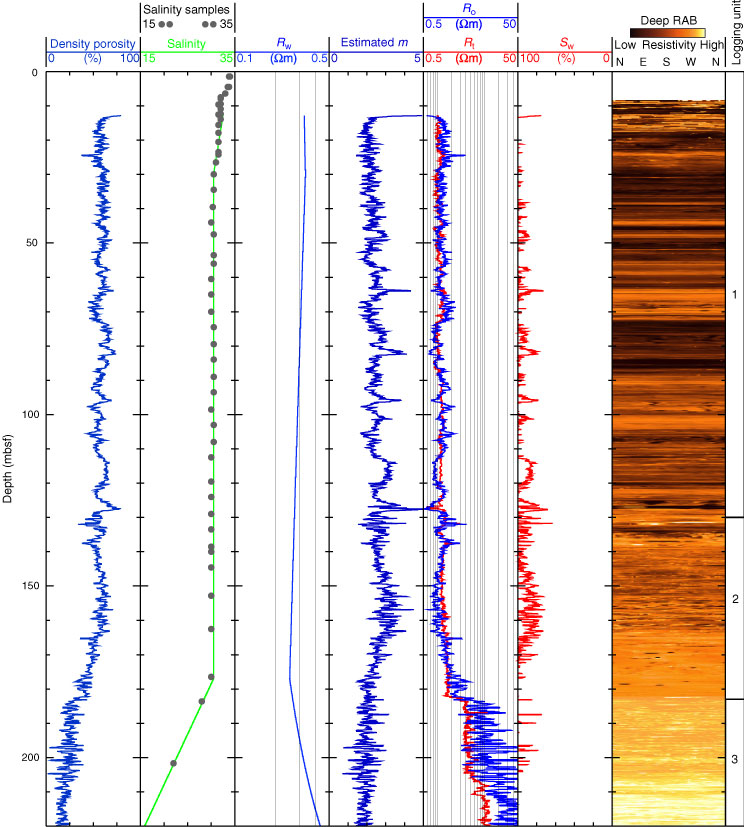Select logging unit 3 label
Viewport: 744px width, 827px height.
click(x=735, y=761)
